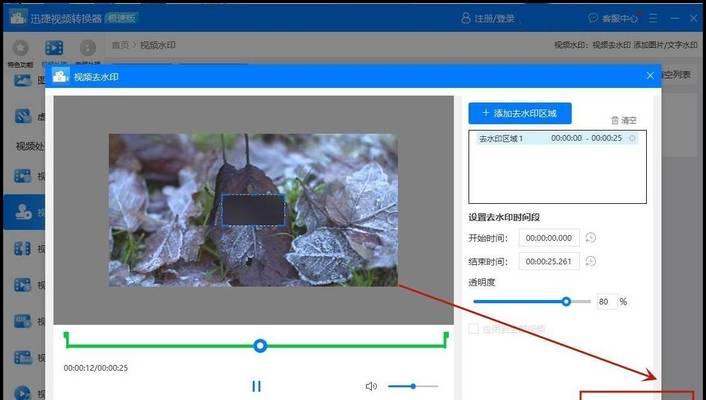Click the transparency percent field showing 80

[x=606, y=301]
